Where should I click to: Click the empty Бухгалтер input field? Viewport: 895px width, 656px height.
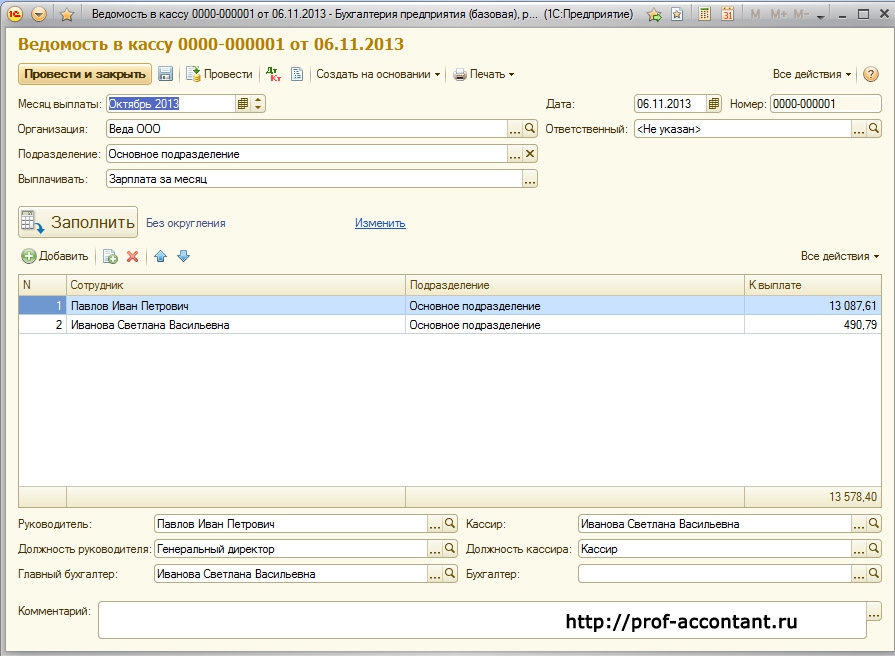(715, 574)
